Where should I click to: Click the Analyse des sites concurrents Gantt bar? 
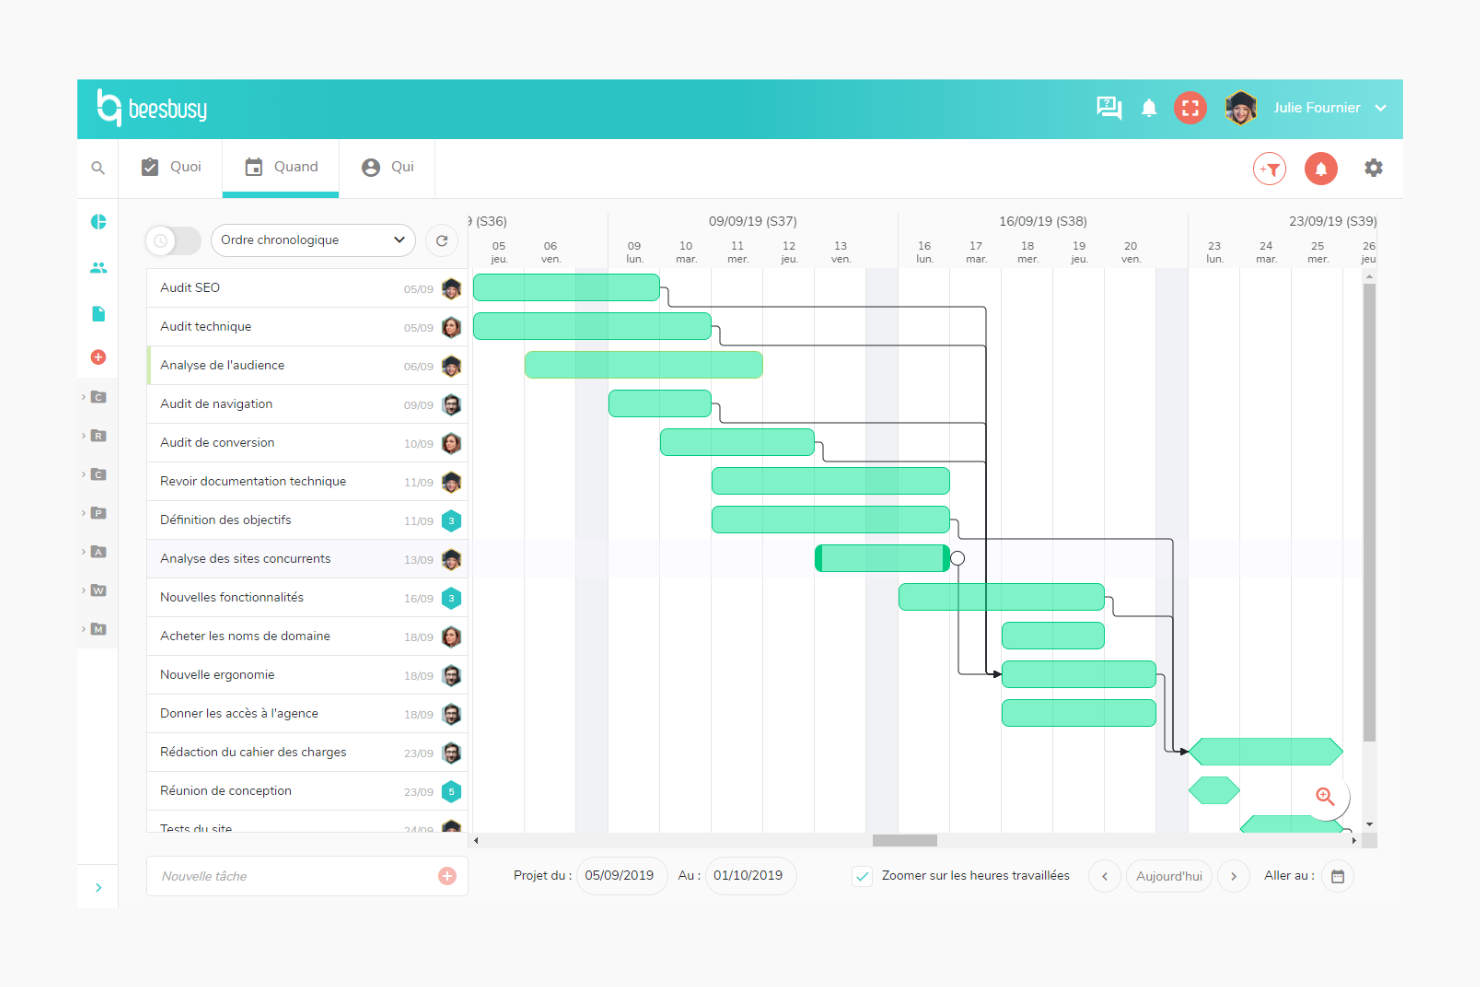[882, 558]
